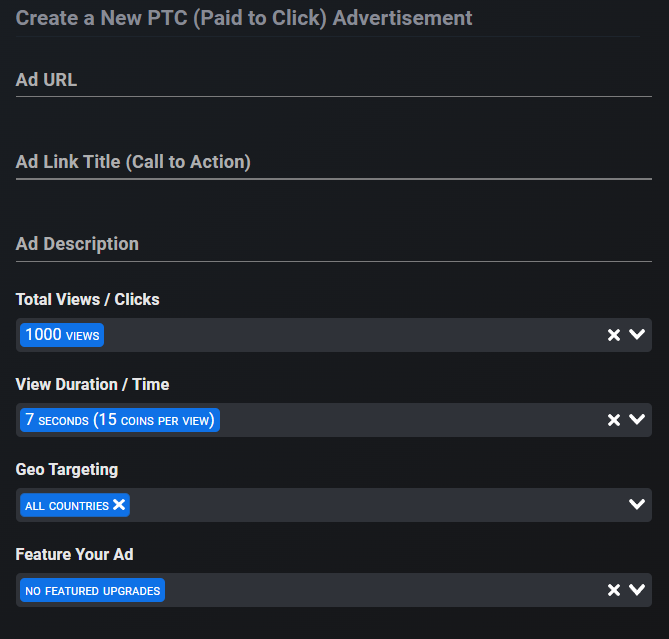
Task: Clear the View Duration selection
Action: [614, 420]
